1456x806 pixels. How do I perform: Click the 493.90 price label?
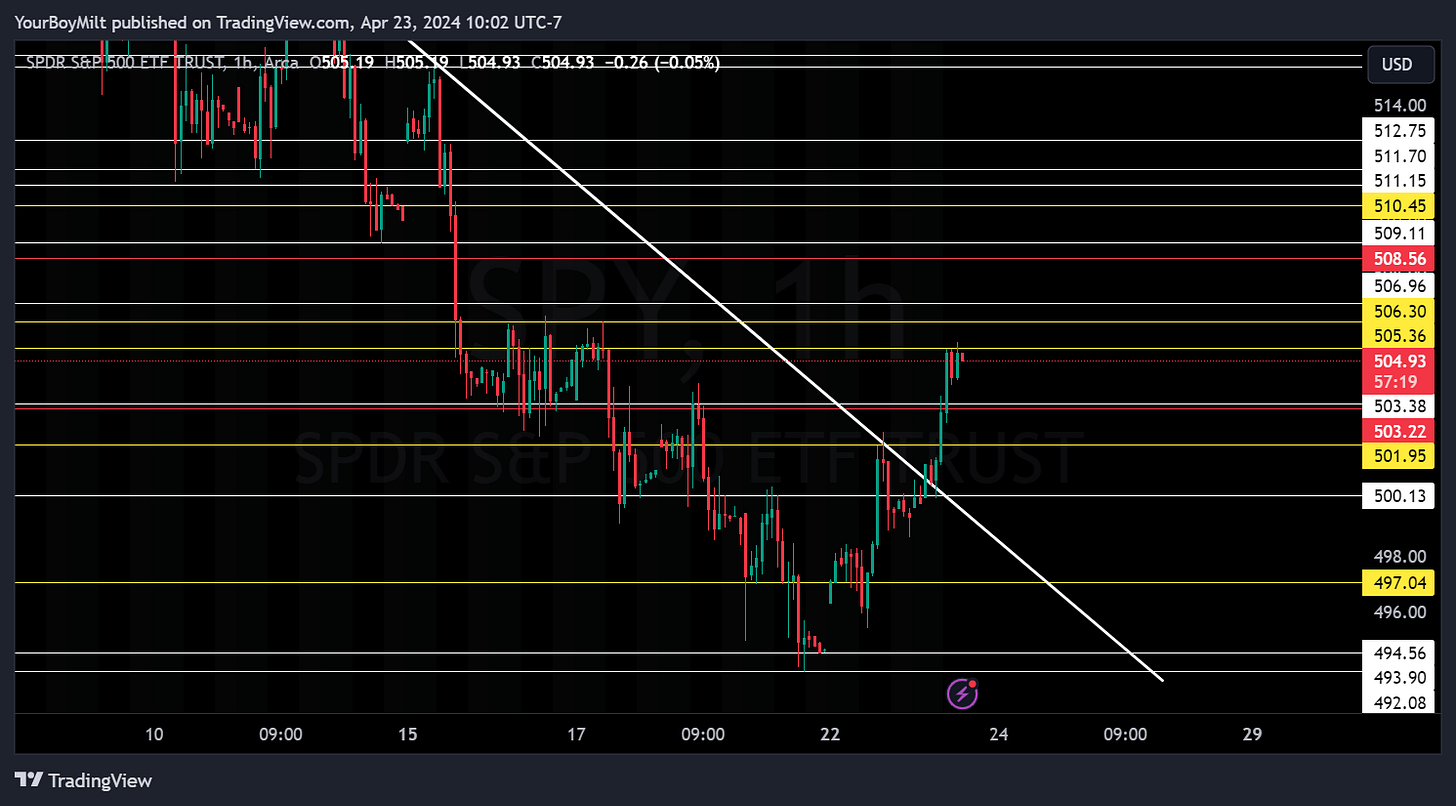pyautogui.click(x=1398, y=678)
